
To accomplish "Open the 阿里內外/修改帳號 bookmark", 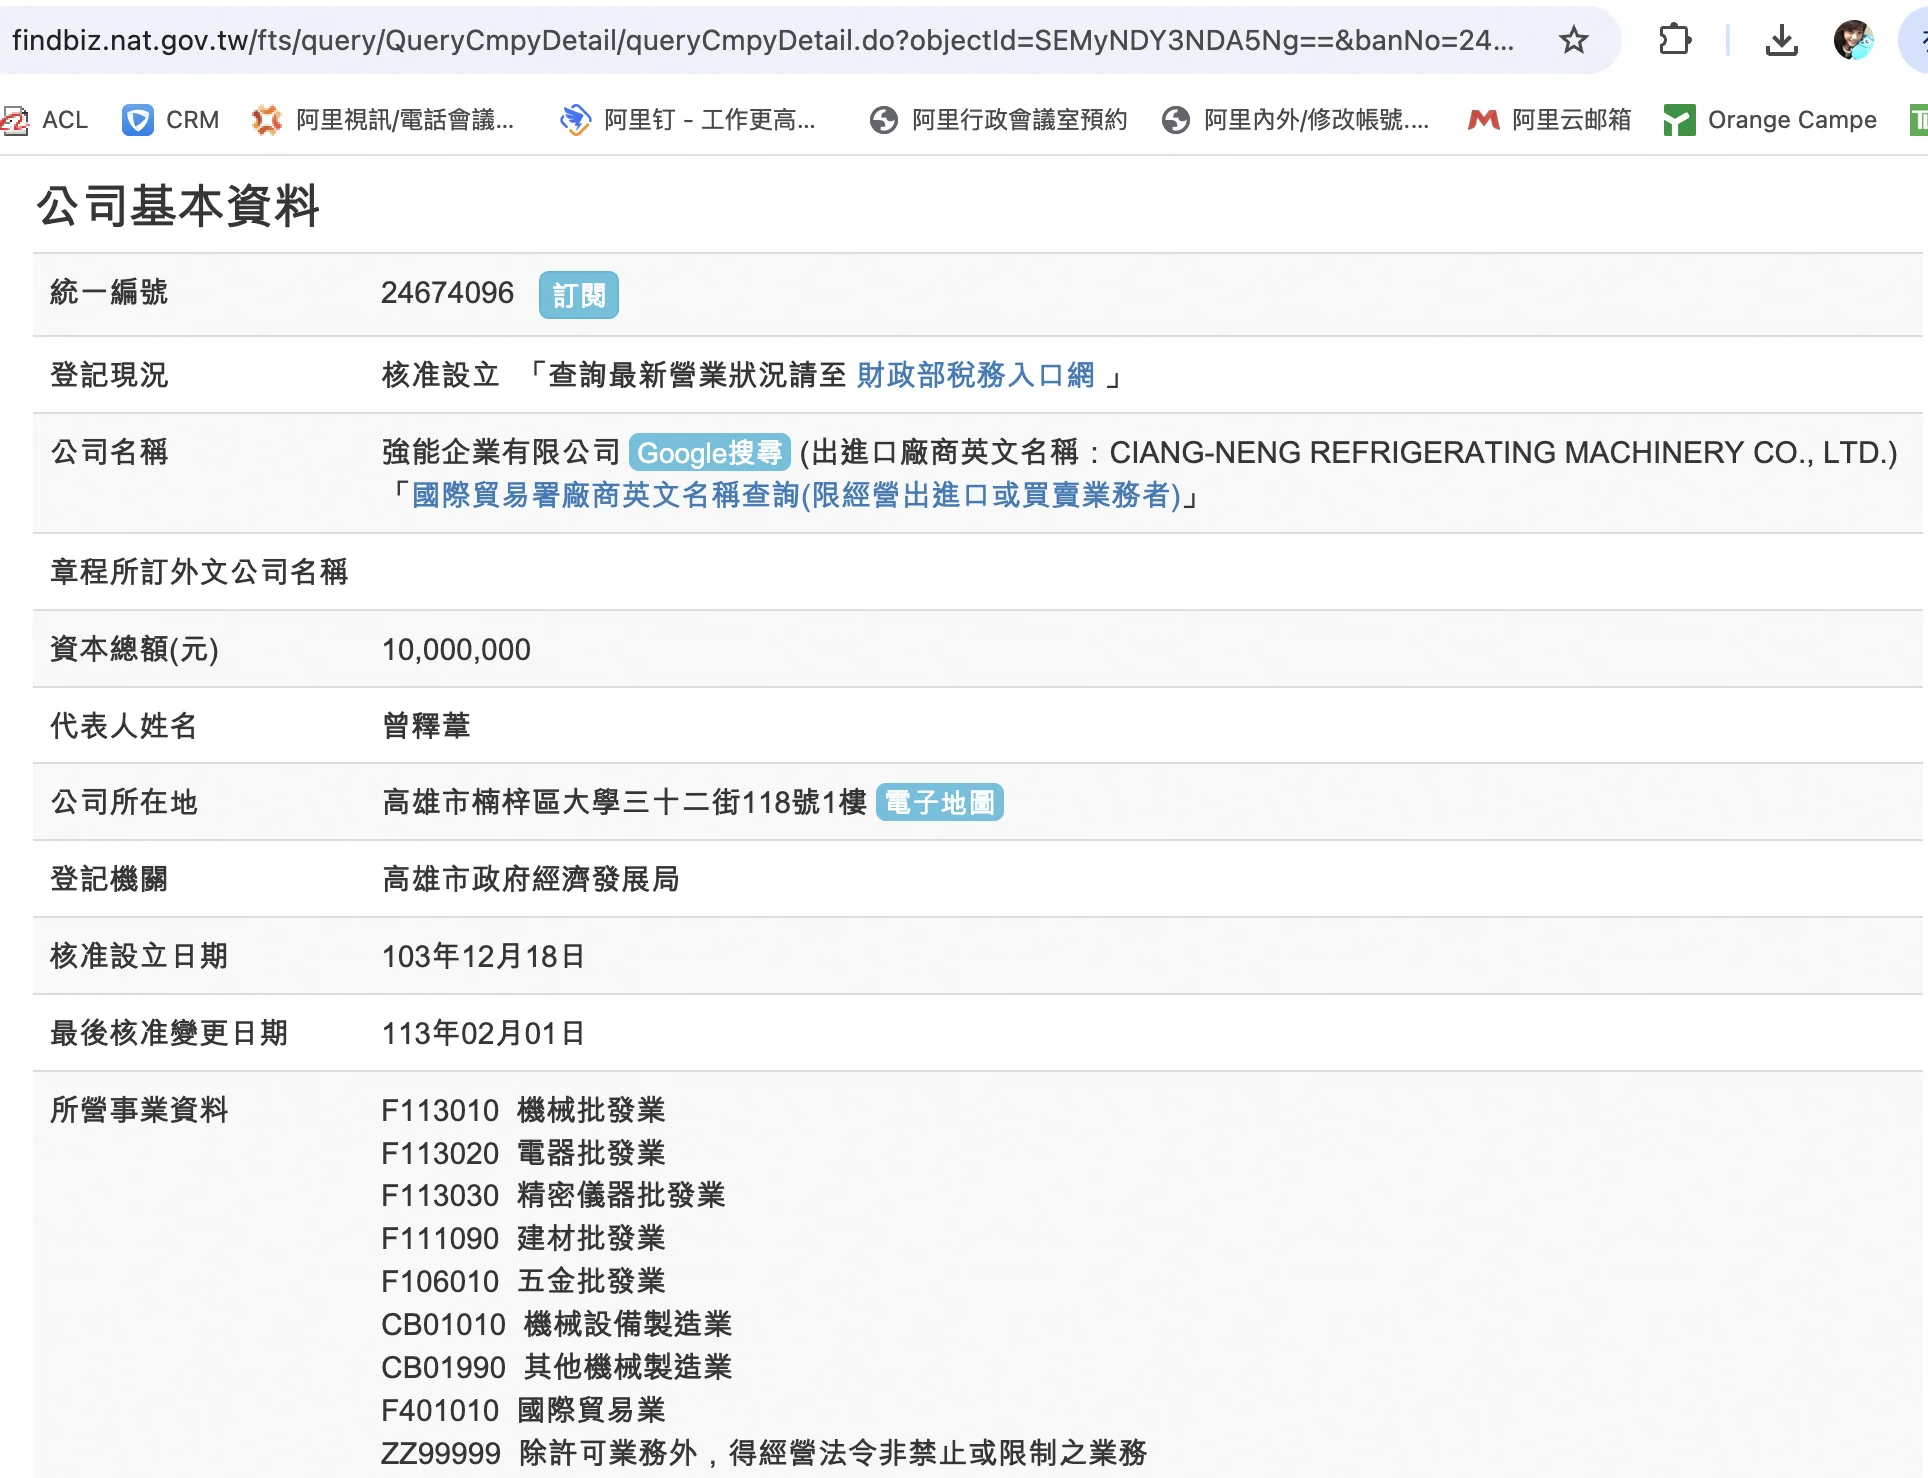I will (x=1296, y=120).
